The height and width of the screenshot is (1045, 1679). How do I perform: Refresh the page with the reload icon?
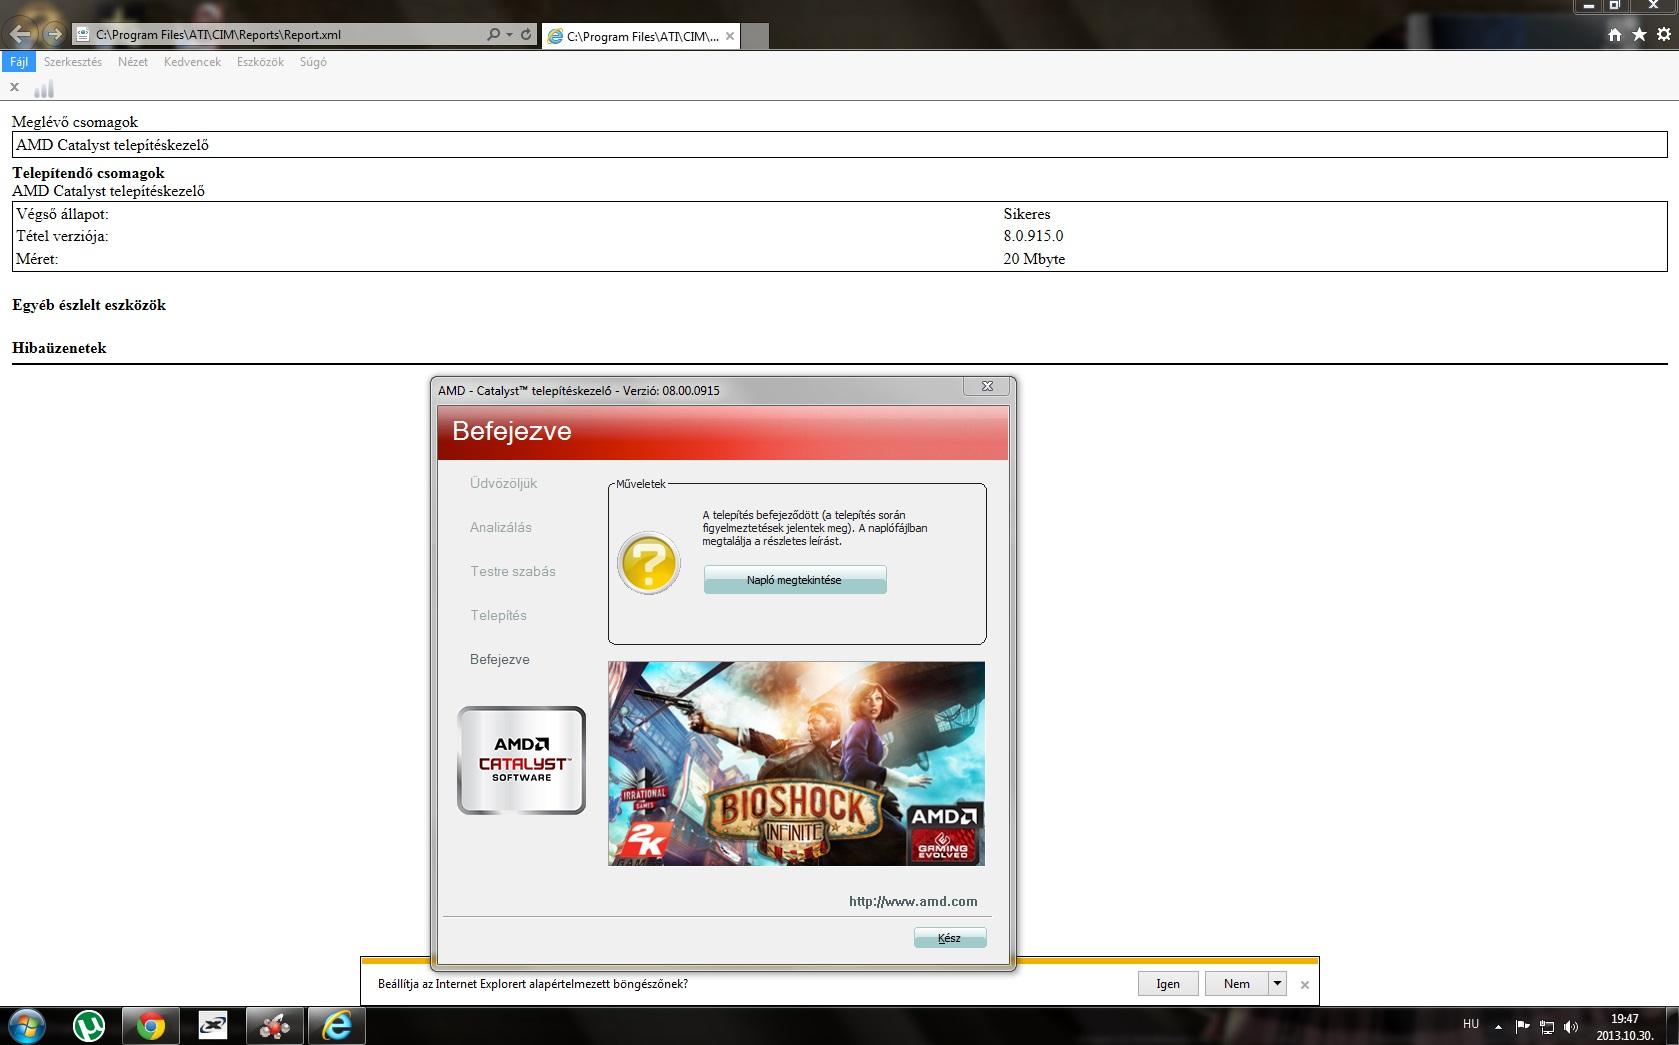click(x=526, y=34)
